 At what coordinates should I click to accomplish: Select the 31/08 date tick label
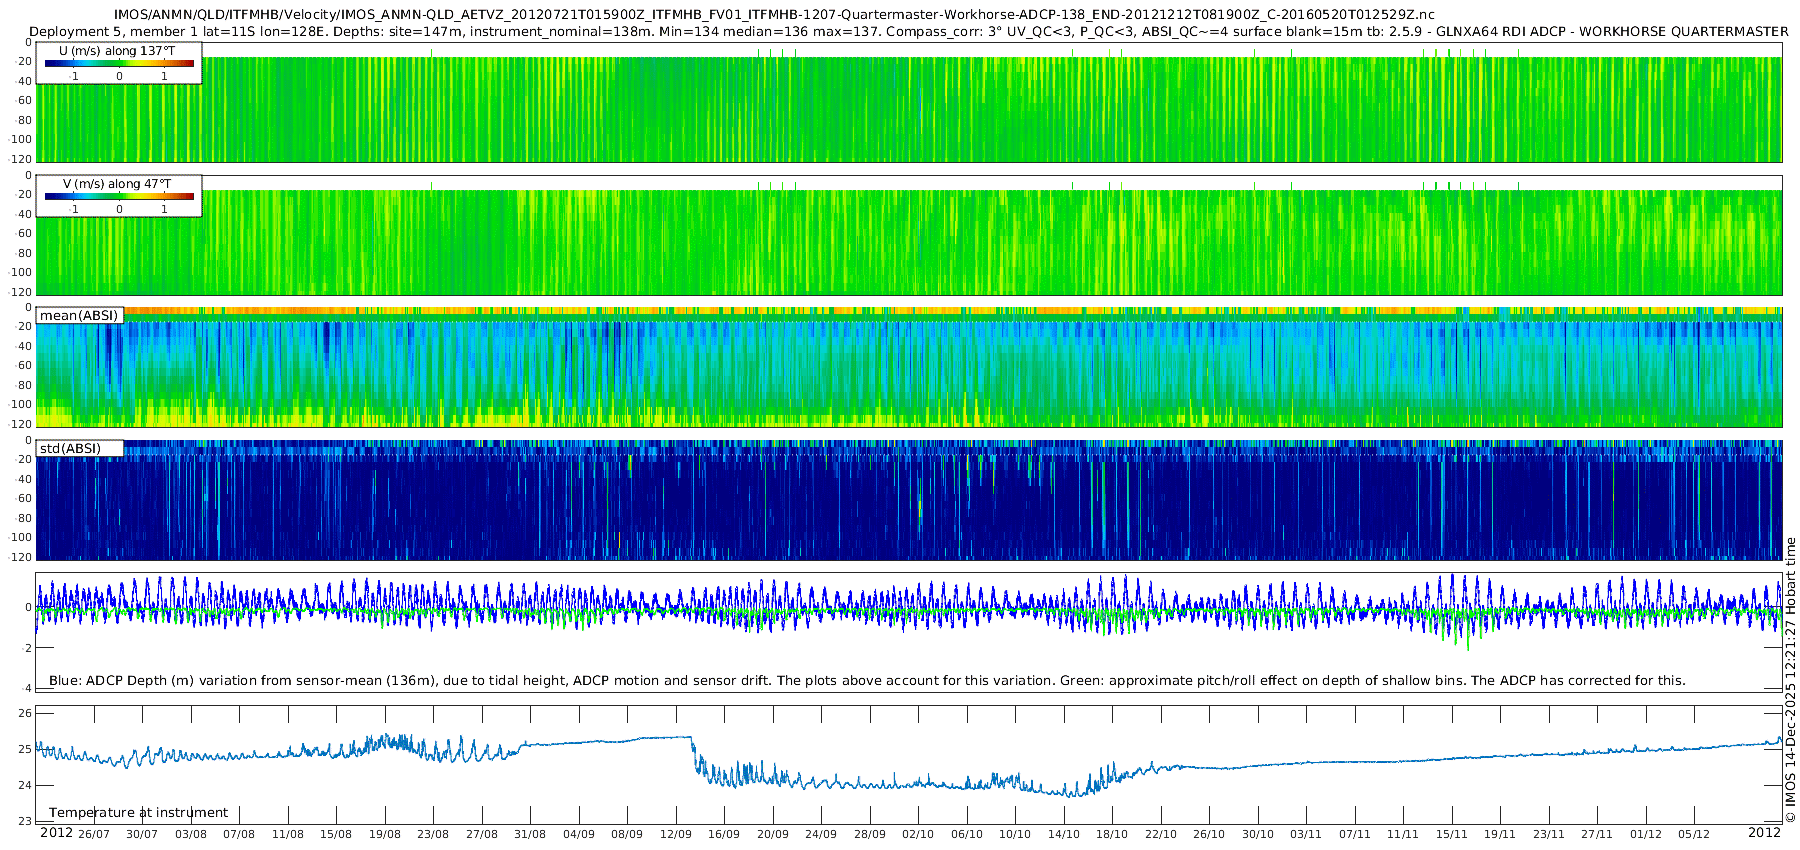(530, 834)
